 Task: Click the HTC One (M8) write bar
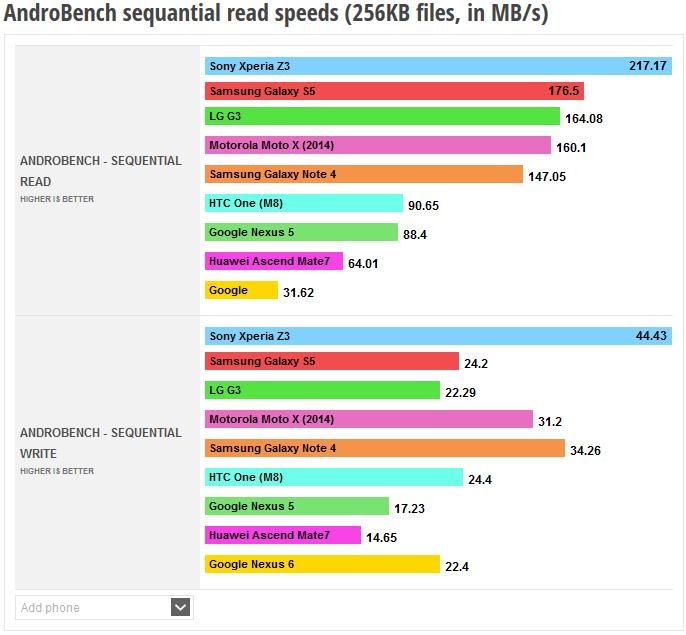(x=334, y=477)
